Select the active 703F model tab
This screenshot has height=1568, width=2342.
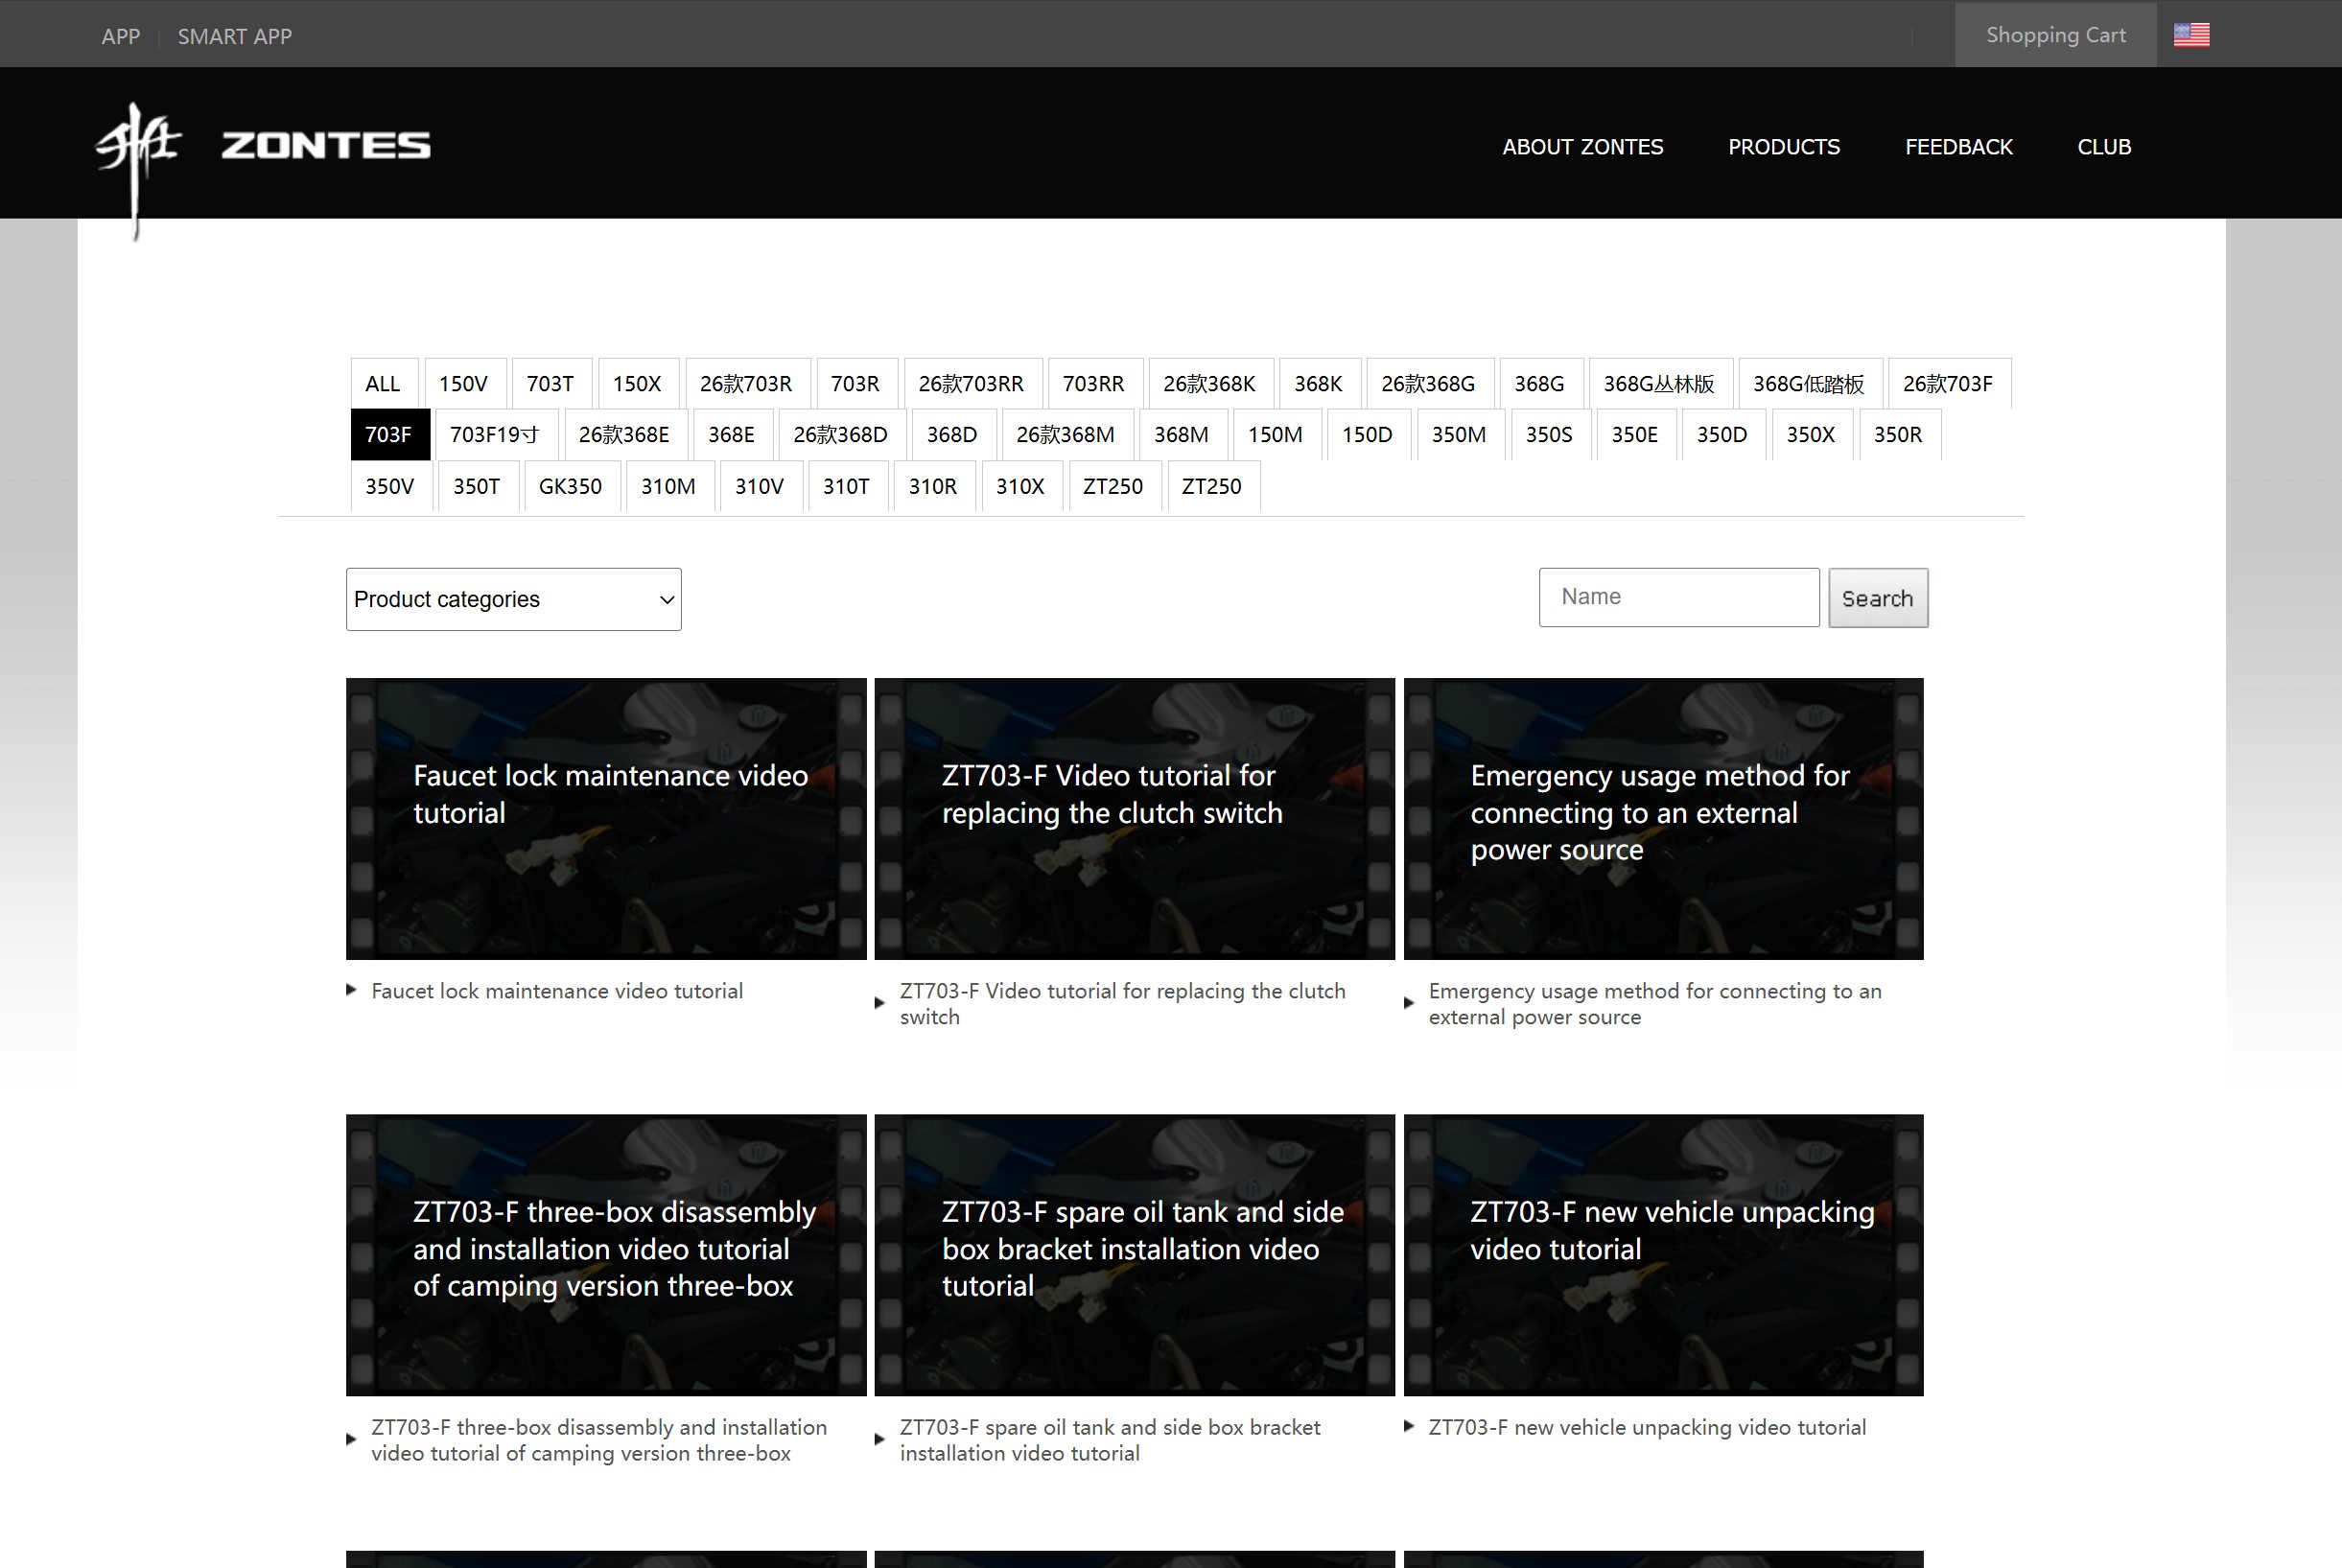click(389, 434)
